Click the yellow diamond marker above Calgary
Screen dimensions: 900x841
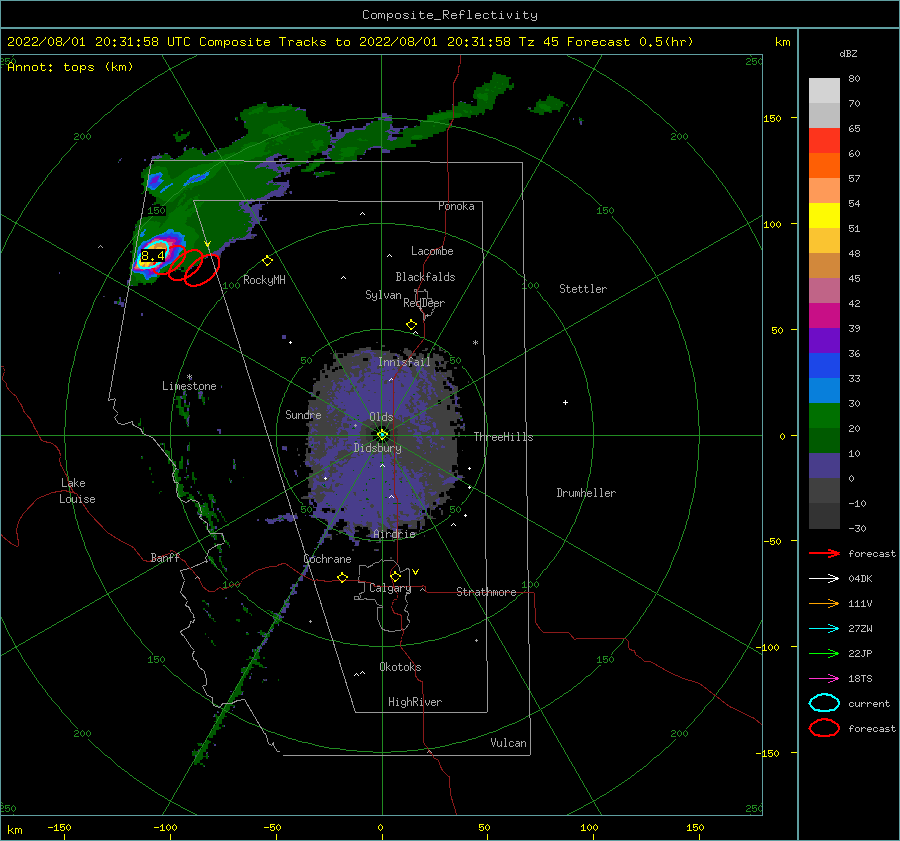tap(395, 576)
